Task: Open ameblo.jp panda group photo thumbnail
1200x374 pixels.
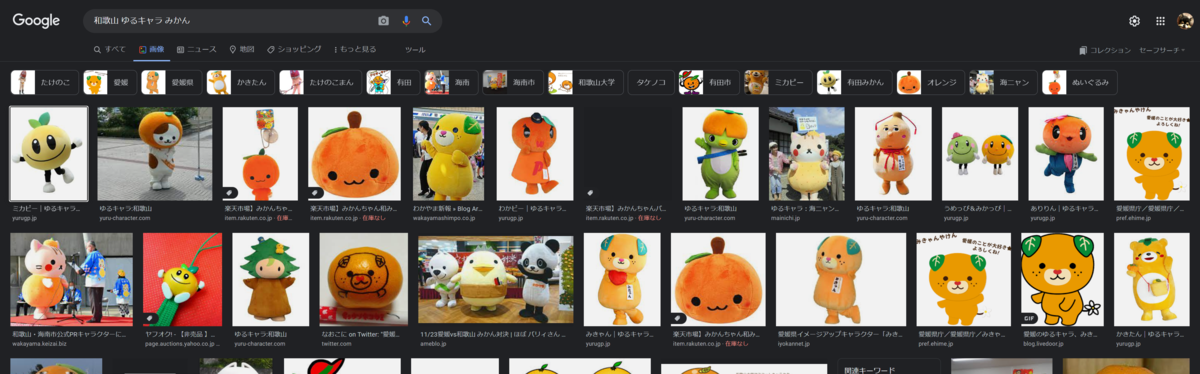Action: point(496,280)
